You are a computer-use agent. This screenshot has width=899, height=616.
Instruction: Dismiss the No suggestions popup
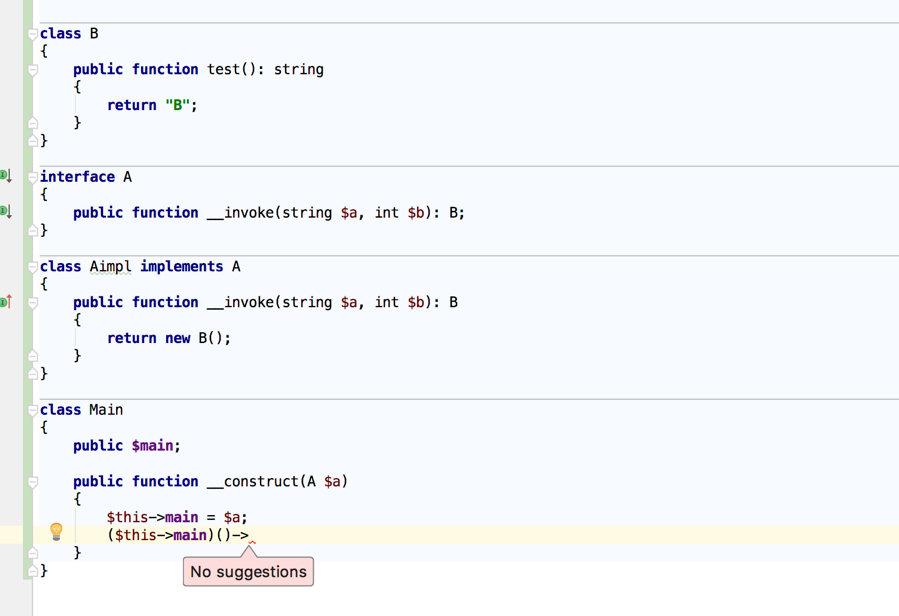[248, 571]
